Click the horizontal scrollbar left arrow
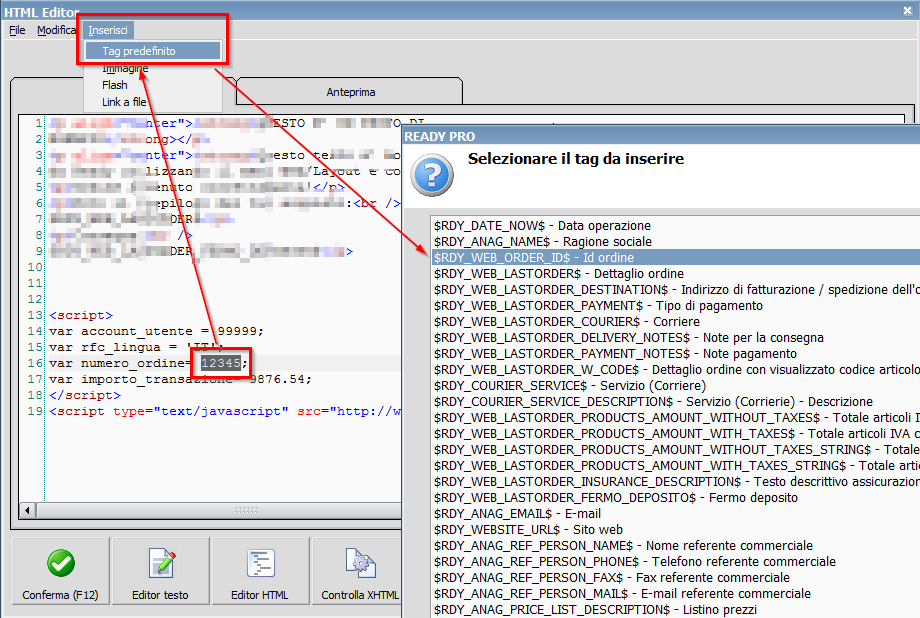Viewport: 920px width, 618px height. pos(27,510)
